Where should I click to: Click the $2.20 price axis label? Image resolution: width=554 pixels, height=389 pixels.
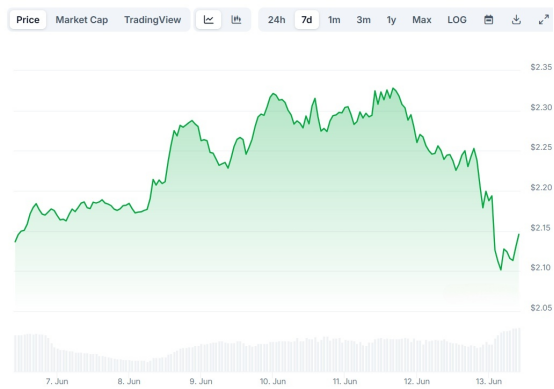[541, 187]
